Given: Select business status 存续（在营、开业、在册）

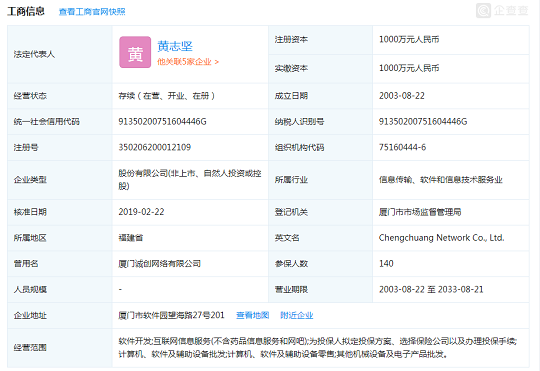Looking at the screenshot, I should [x=167, y=96].
